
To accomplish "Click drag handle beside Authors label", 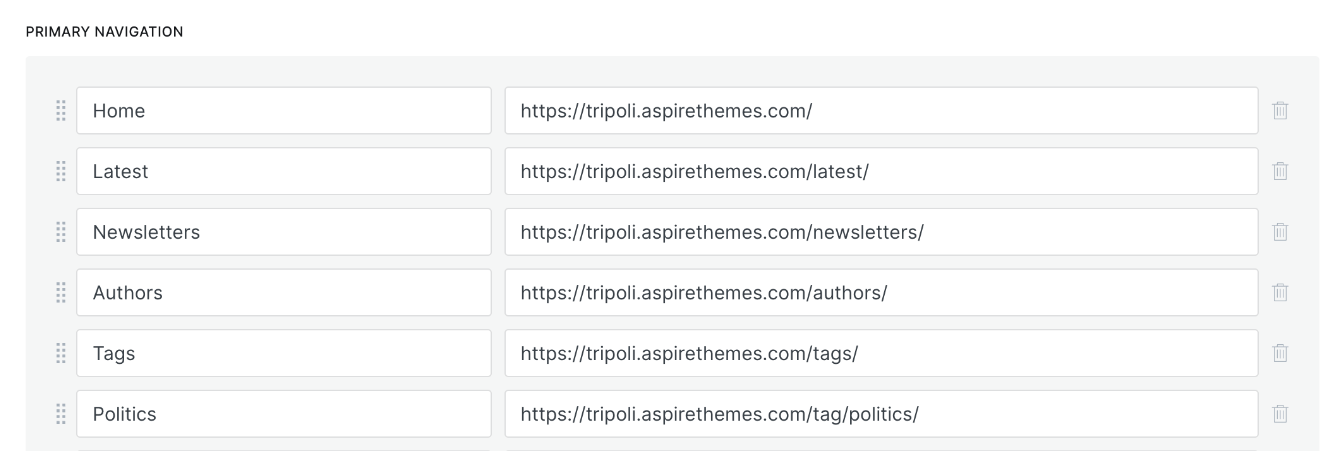I will pos(60,293).
